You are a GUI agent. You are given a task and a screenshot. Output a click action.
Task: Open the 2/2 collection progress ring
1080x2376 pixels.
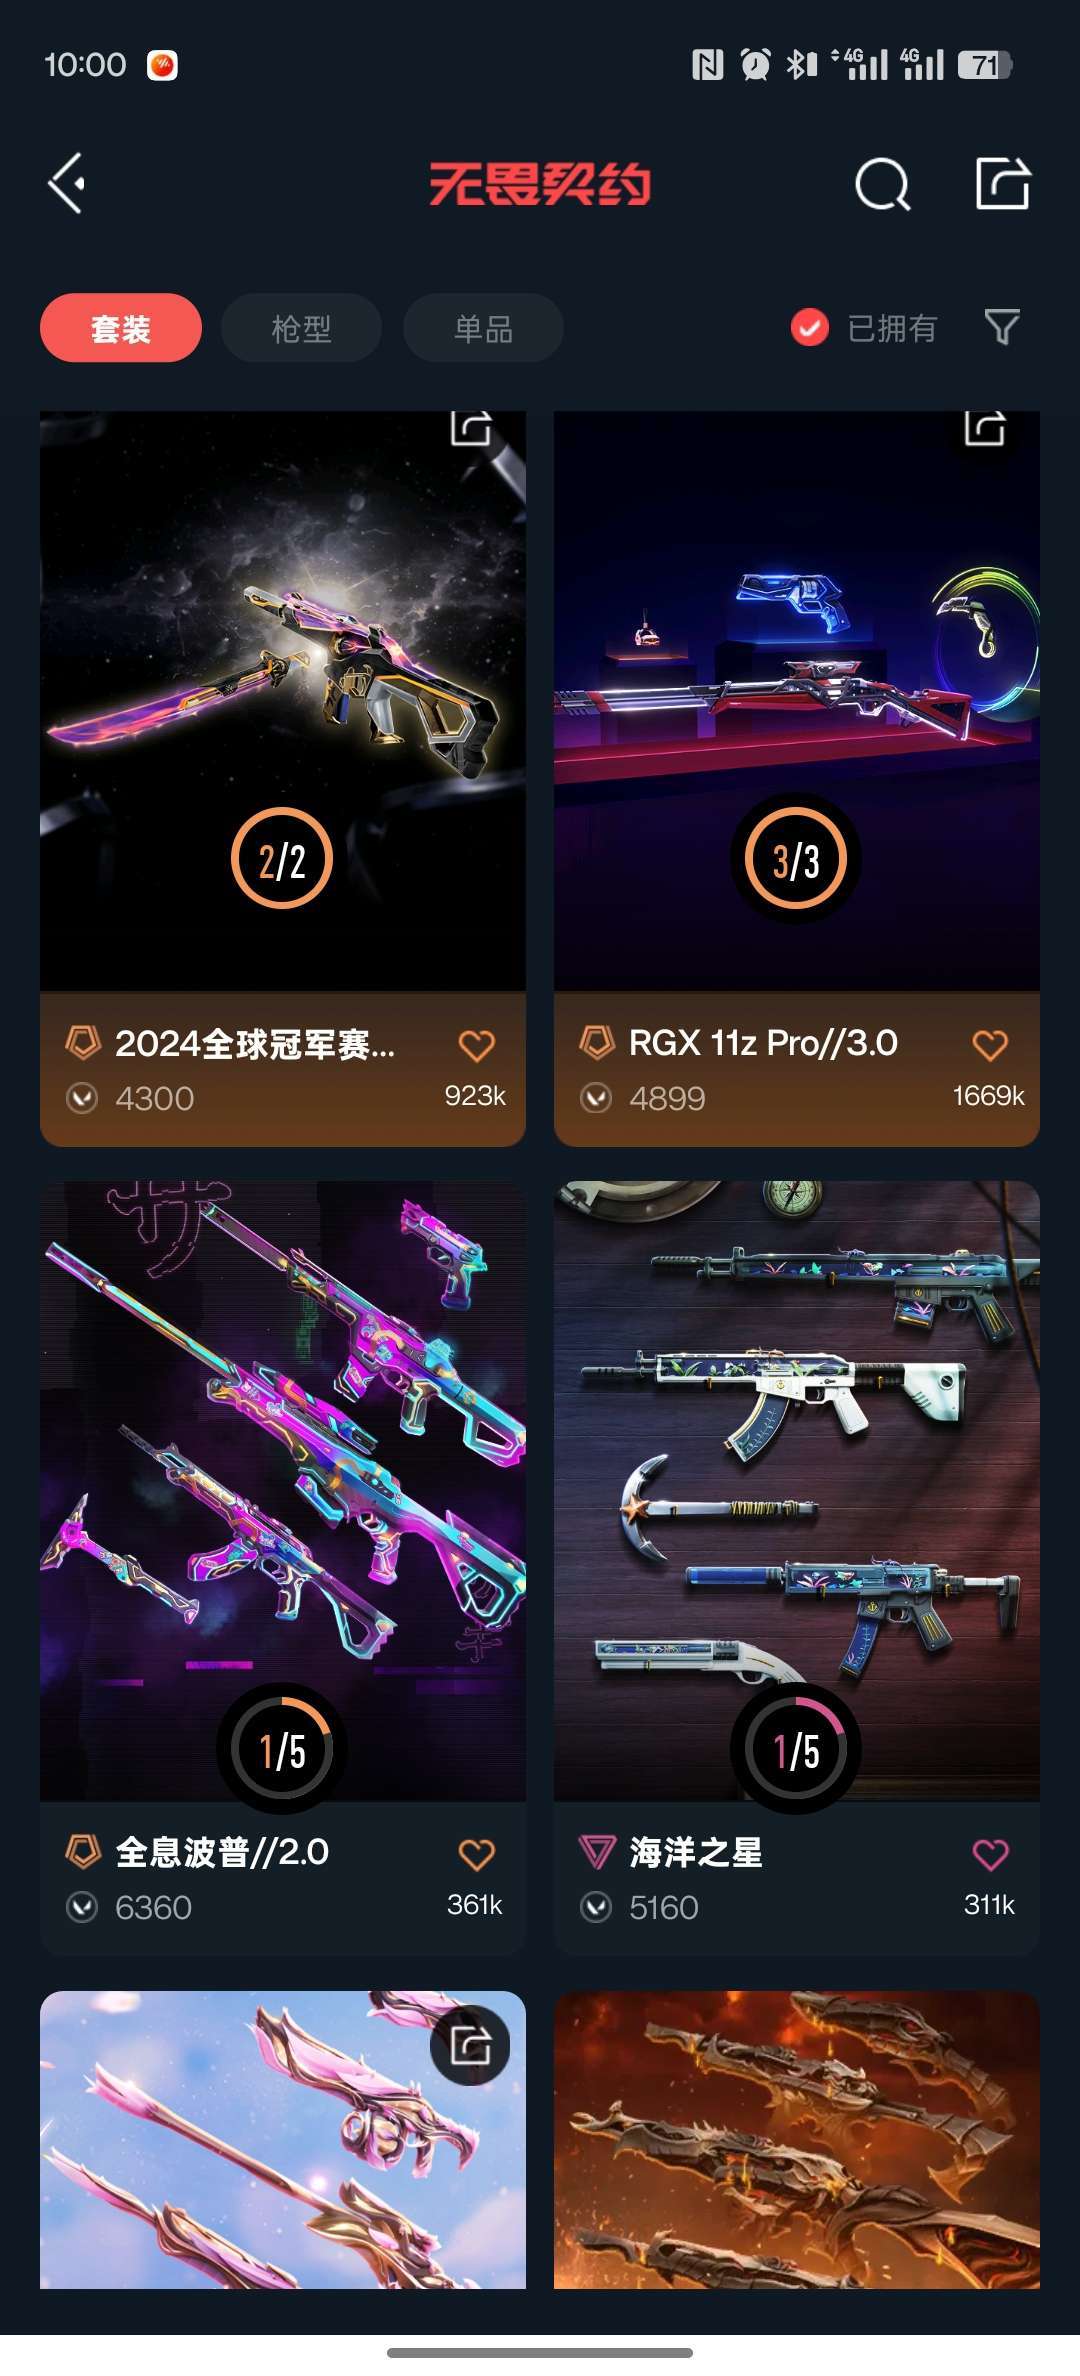(x=282, y=859)
